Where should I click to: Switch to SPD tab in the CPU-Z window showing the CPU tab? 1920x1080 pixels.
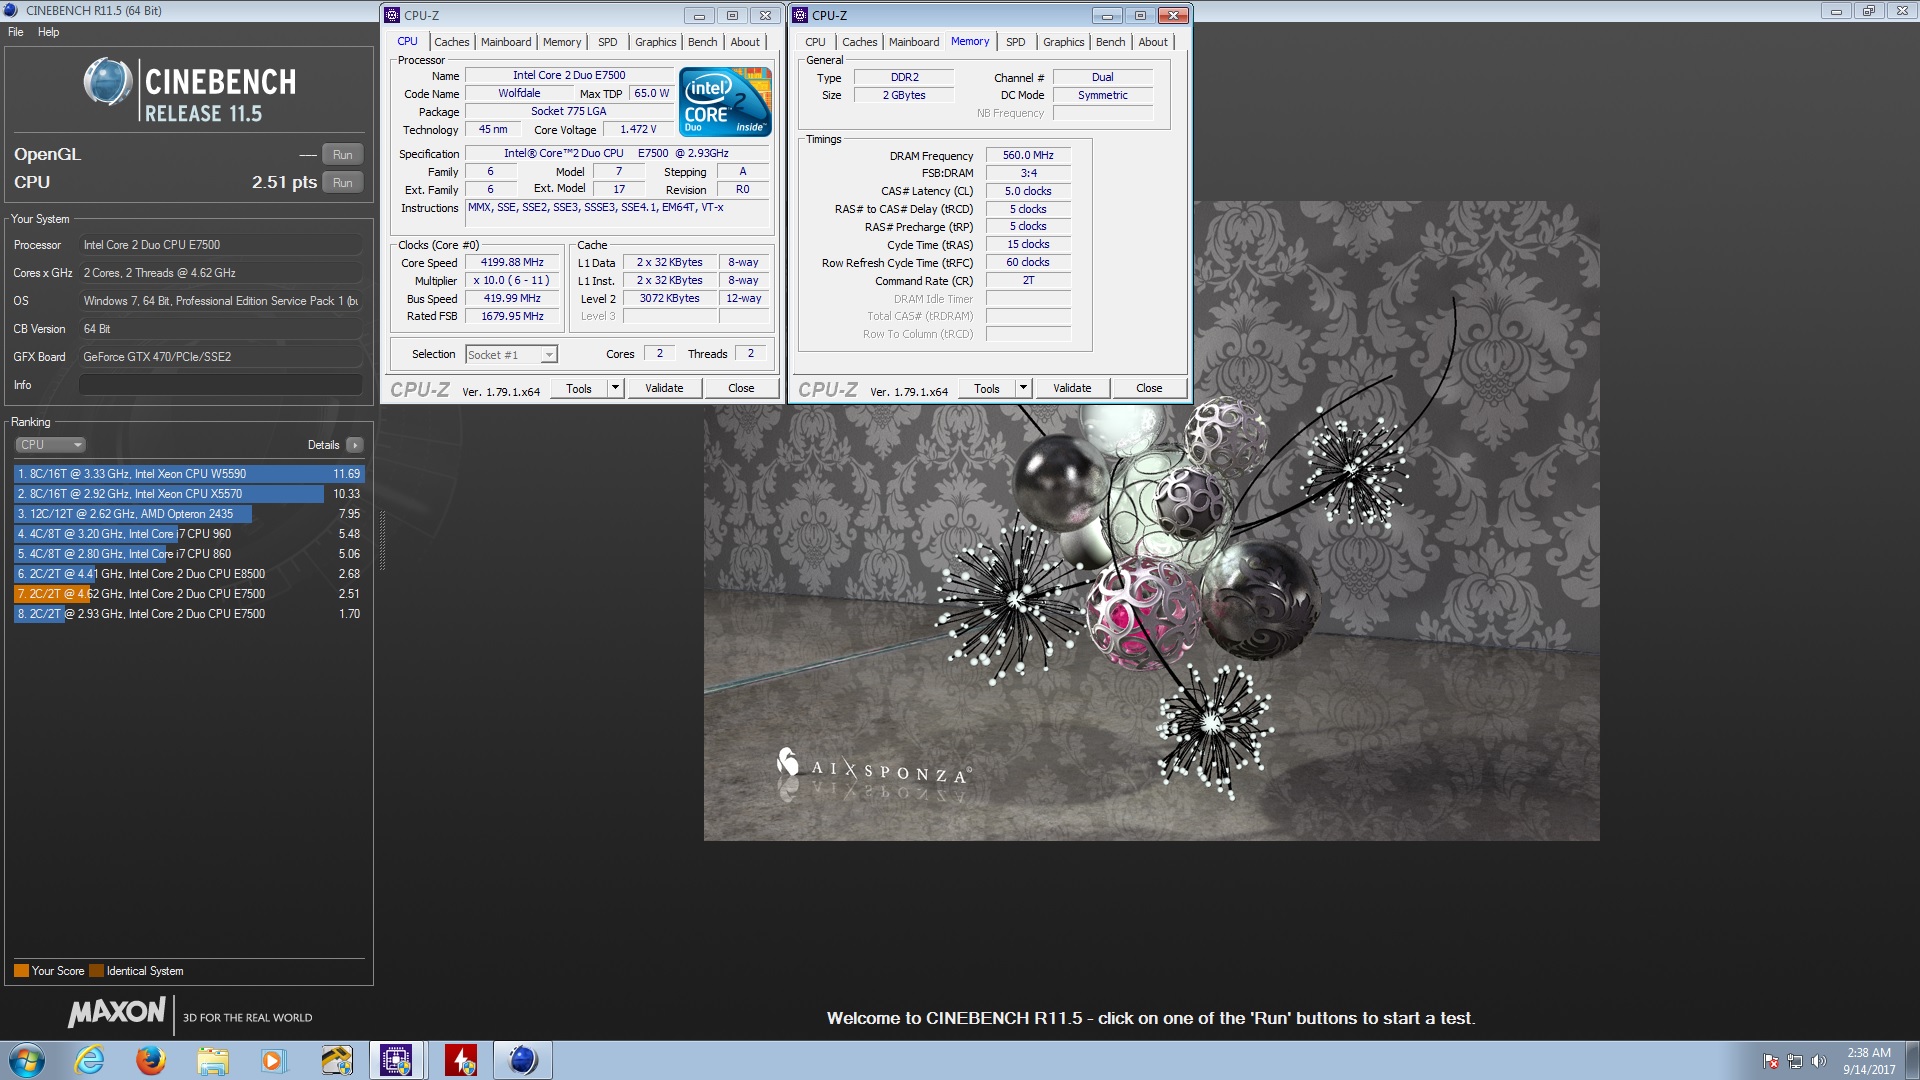coord(607,42)
